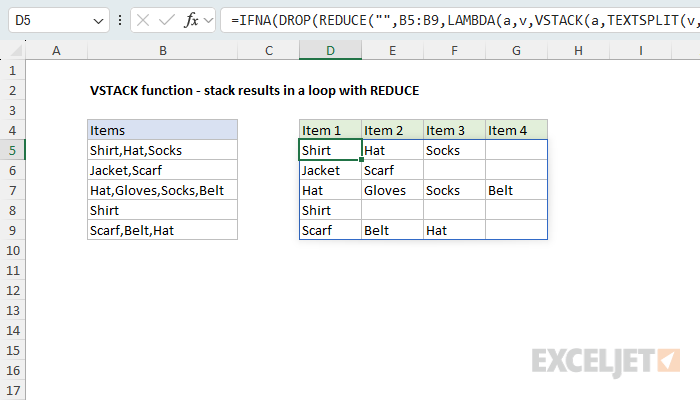The width and height of the screenshot is (700, 400).
Task: Click the title cell 'VSTACK function - stack results'
Action: pos(254,91)
